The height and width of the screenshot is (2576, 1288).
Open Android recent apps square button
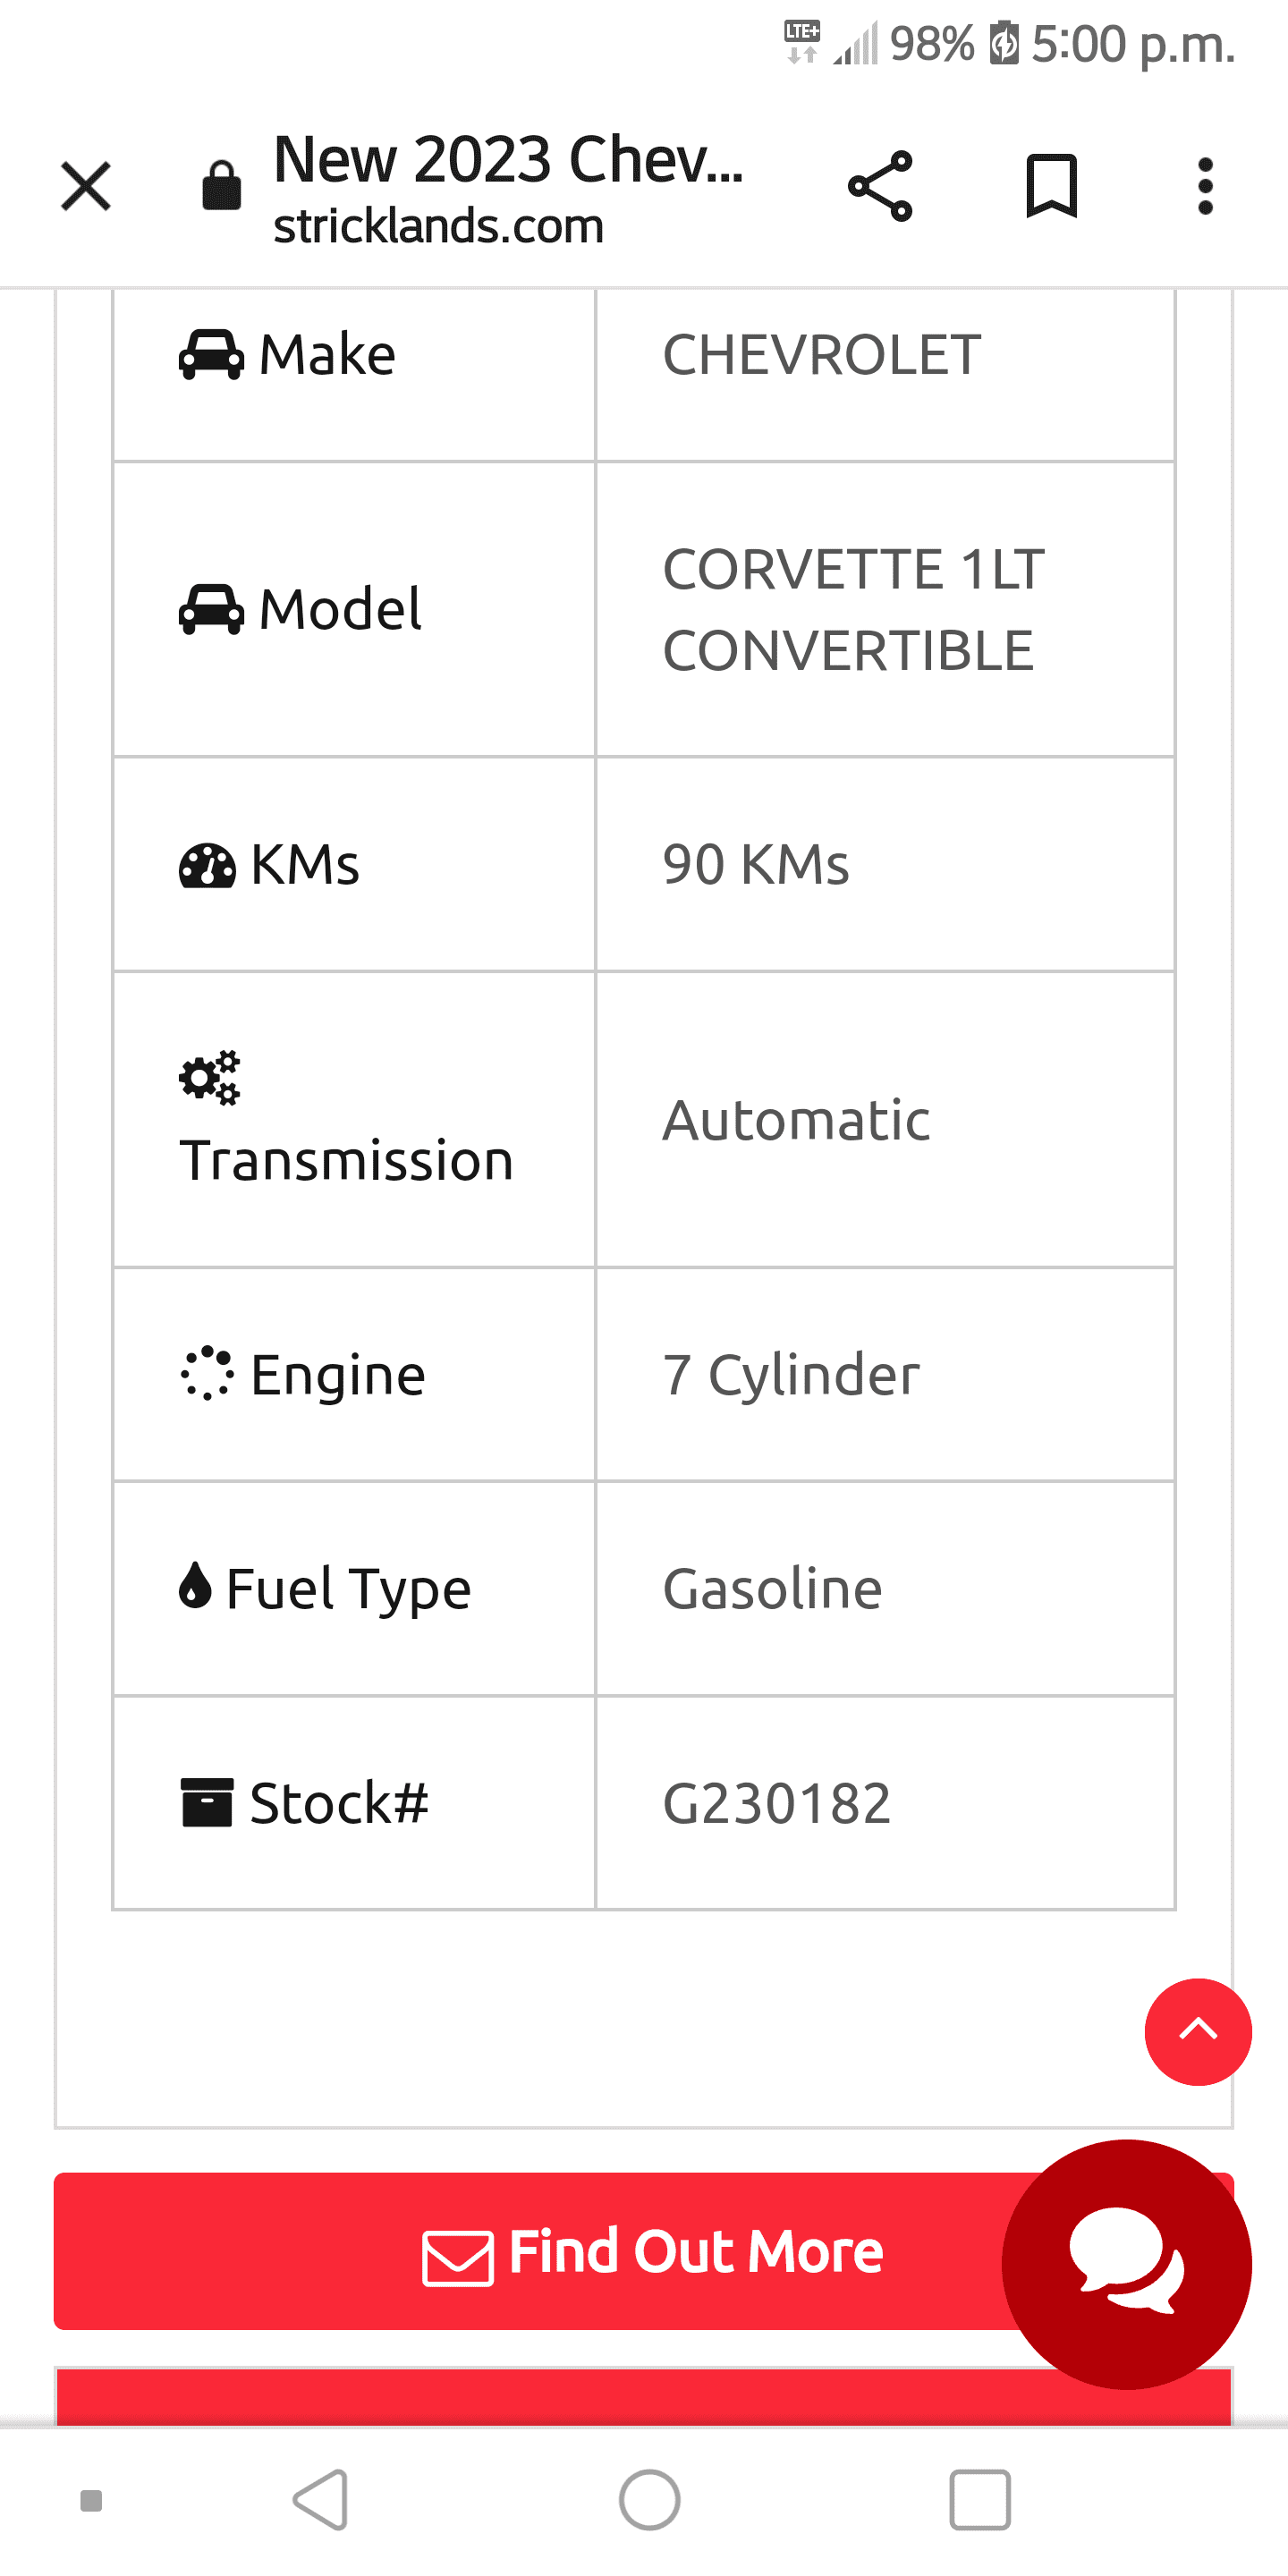coord(979,2500)
